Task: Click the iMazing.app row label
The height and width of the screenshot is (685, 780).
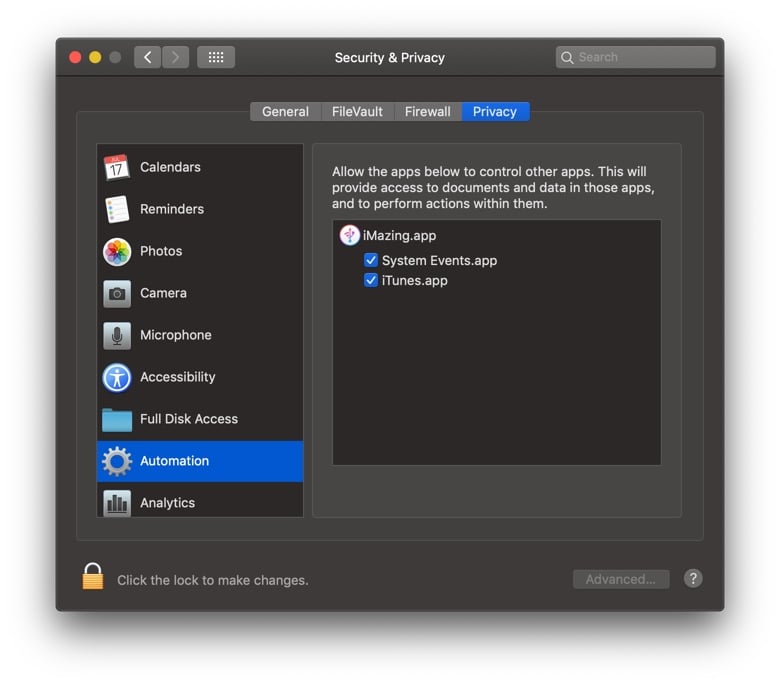Action: pyautogui.click(x=399, y=235)
